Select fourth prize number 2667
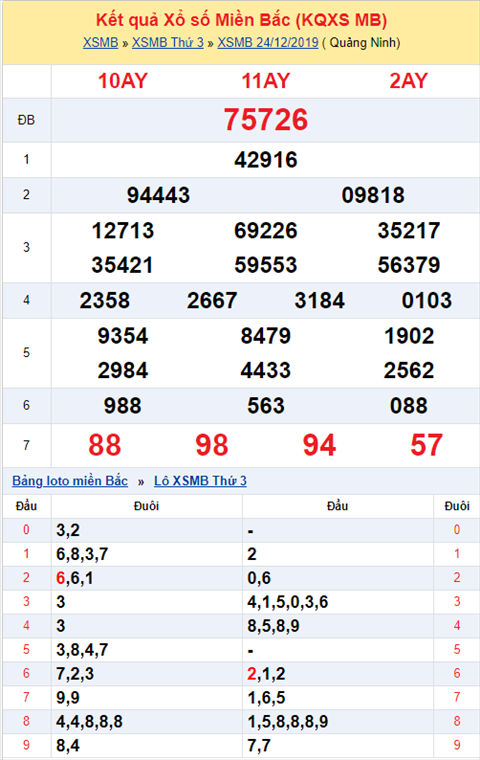 click(212, 301)
